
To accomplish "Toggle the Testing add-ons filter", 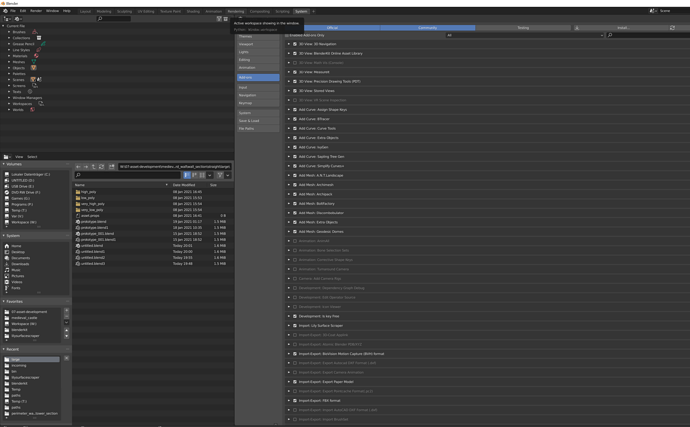I will [523, 28].
